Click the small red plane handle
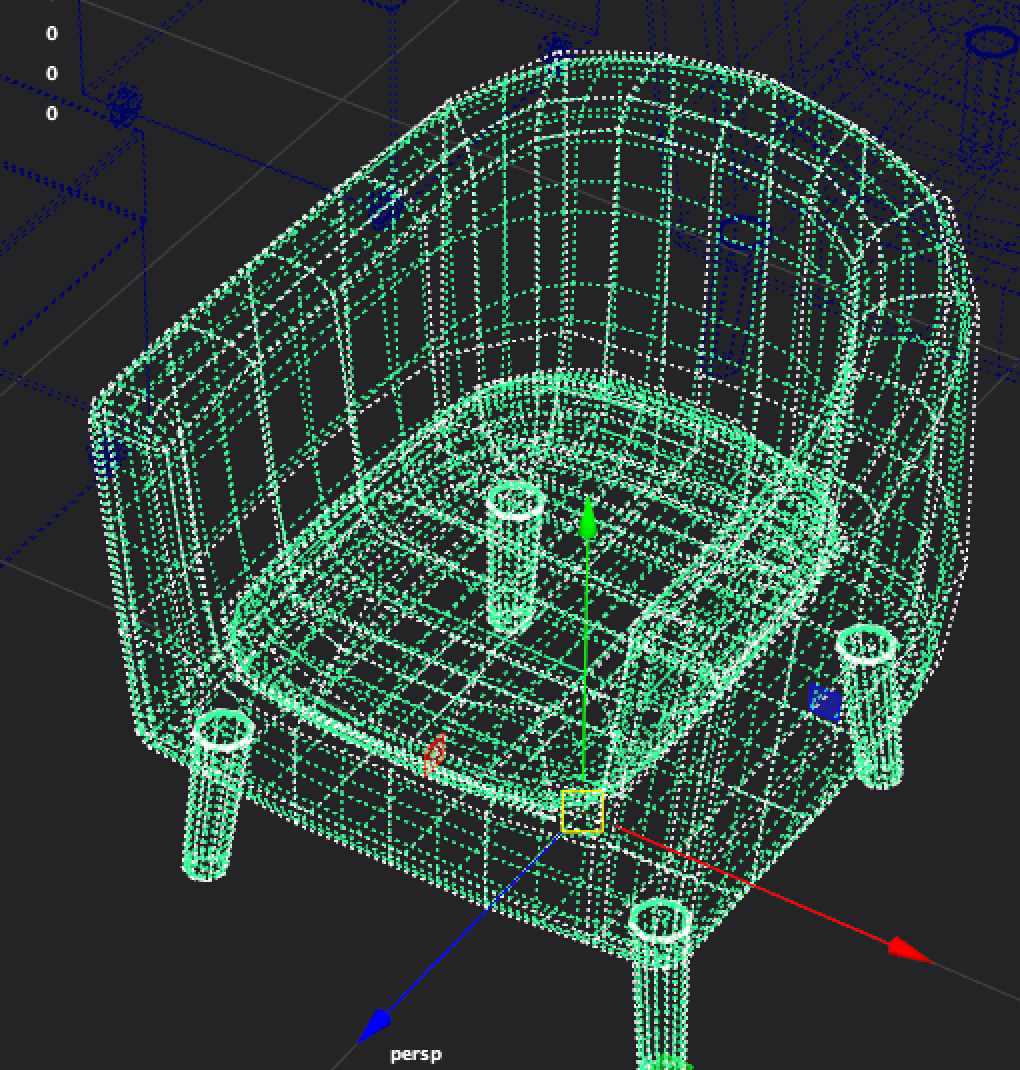Screen dimensions: 1020x1070 click(435, 754)
